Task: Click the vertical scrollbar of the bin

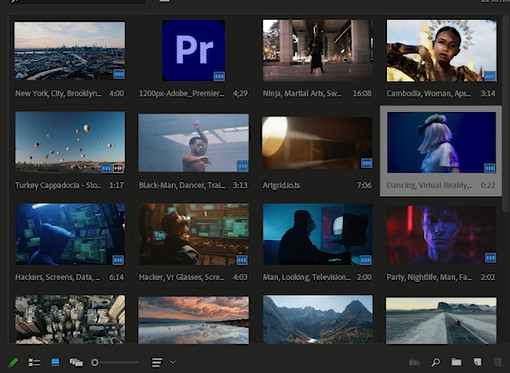Action: [x=506, y=113]
